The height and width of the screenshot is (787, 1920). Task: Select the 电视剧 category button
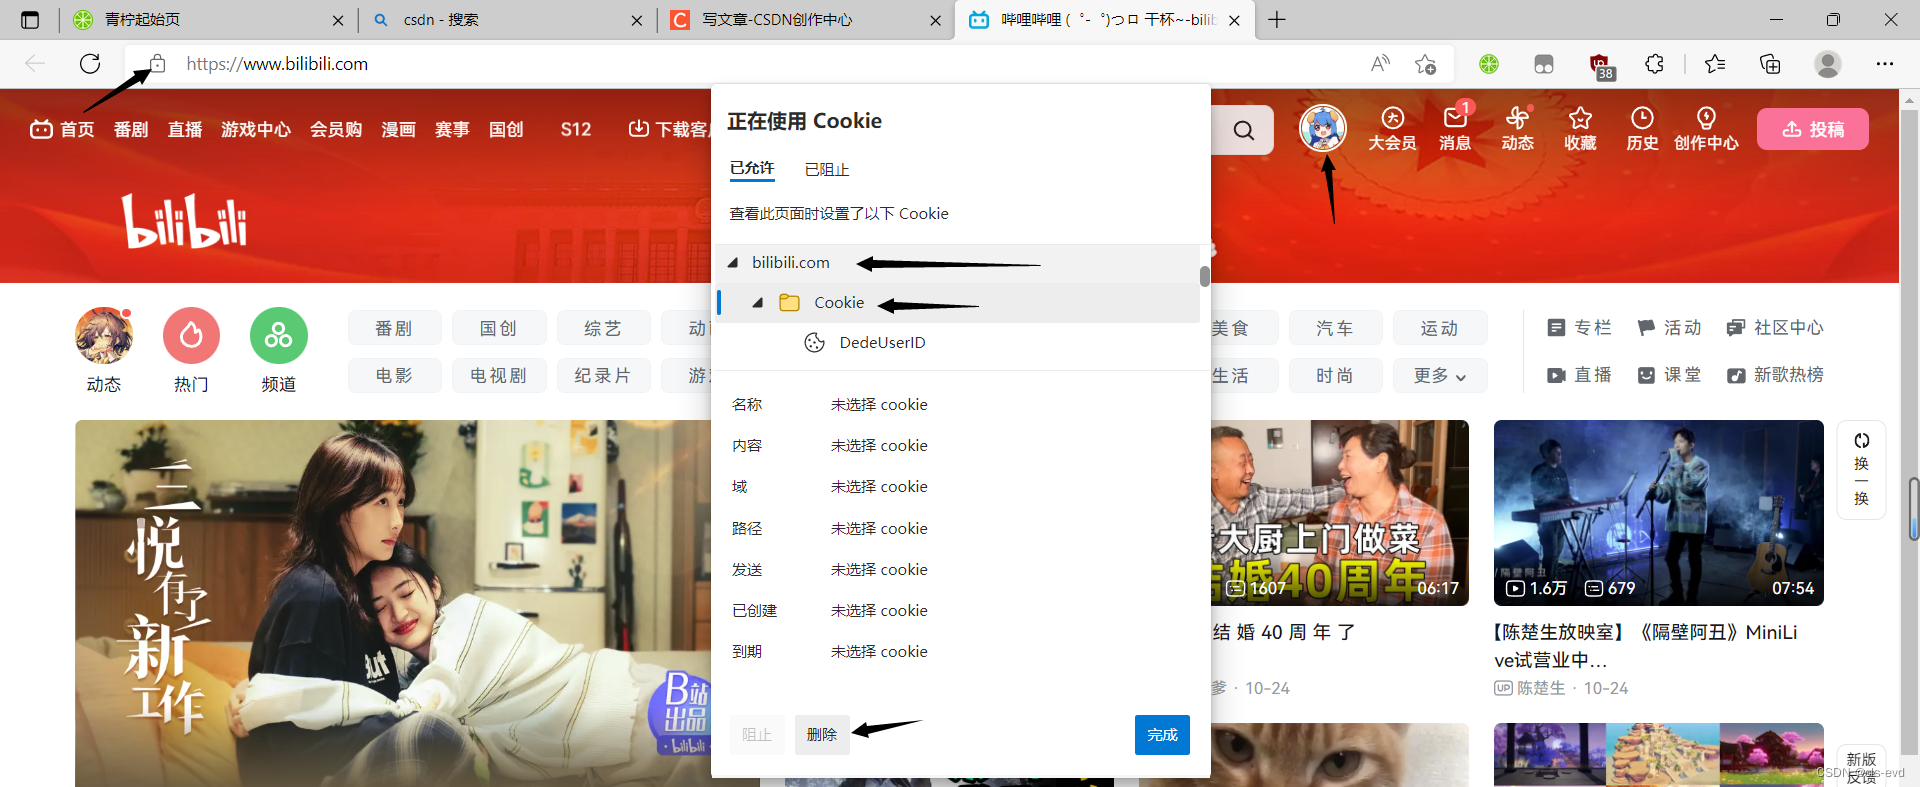[499, 376]
